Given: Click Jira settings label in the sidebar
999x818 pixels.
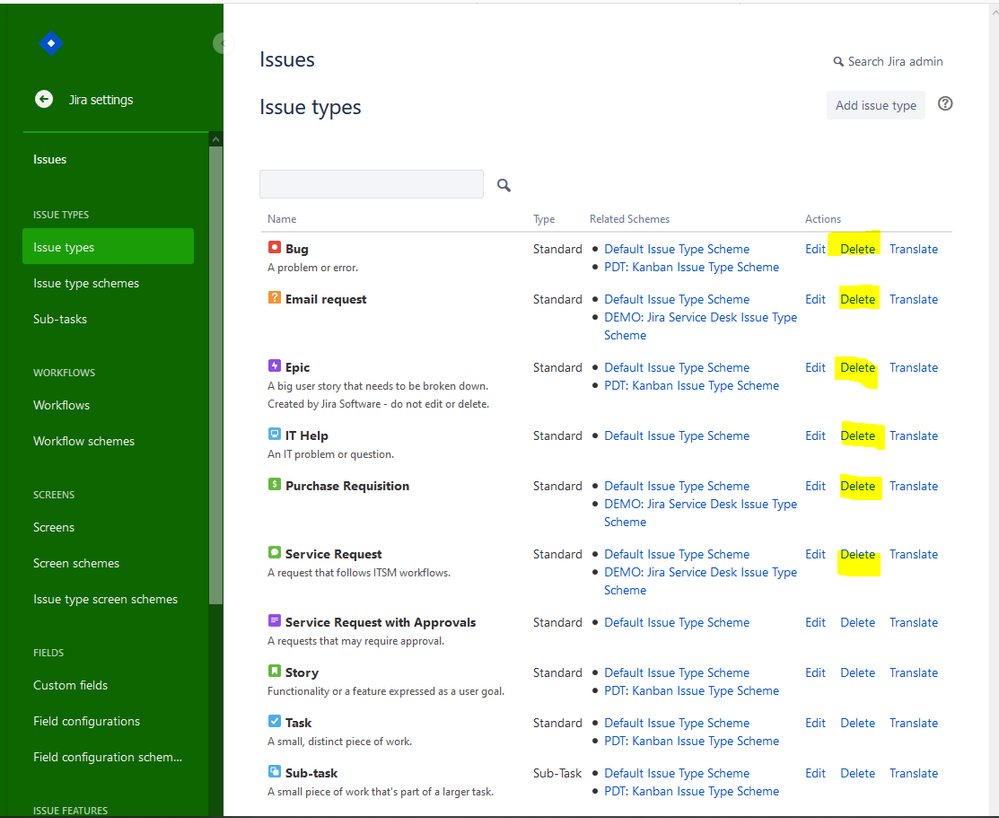Looking at the screenshot, I should [x=101, y=99].
